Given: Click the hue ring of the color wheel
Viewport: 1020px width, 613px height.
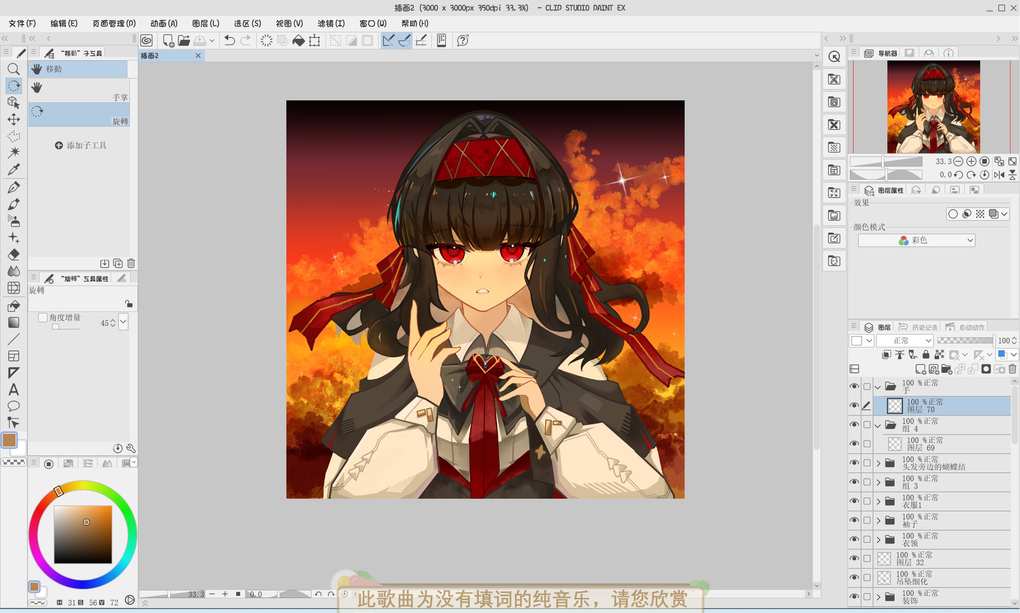Looking at the screenshot, I should (x=83, y=484).
